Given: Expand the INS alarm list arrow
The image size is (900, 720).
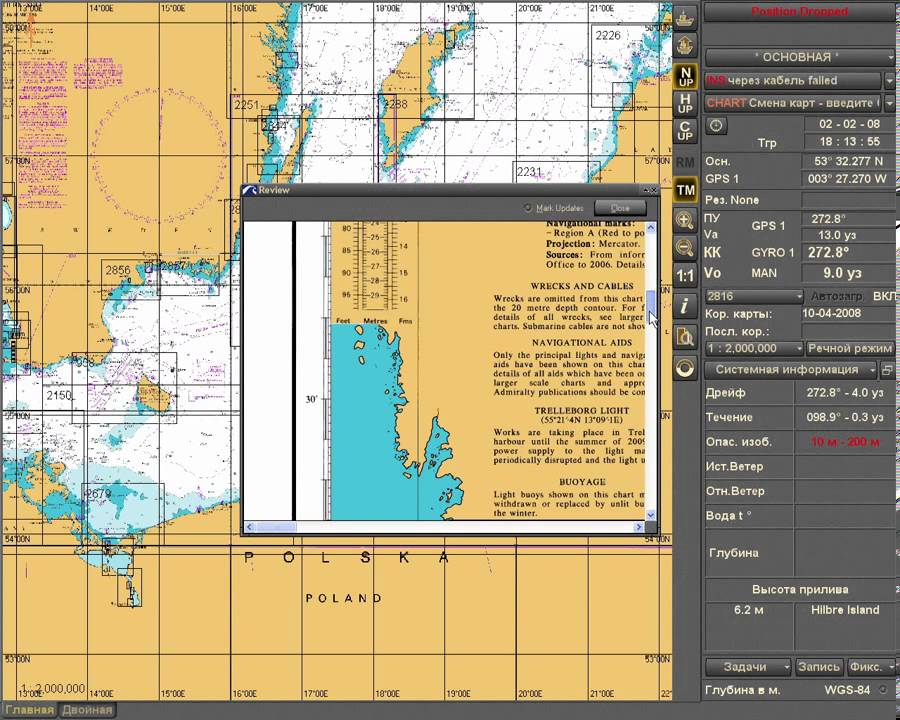Looking at the screenshot, I should point(889,81).
